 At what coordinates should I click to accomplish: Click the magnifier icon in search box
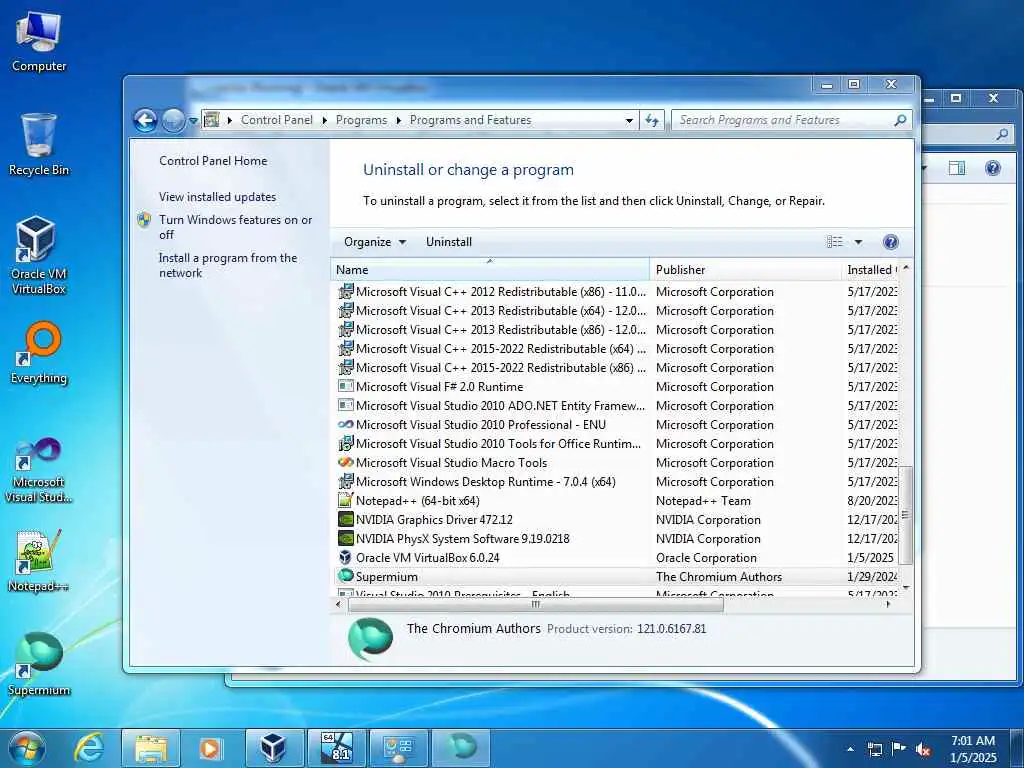900,120
